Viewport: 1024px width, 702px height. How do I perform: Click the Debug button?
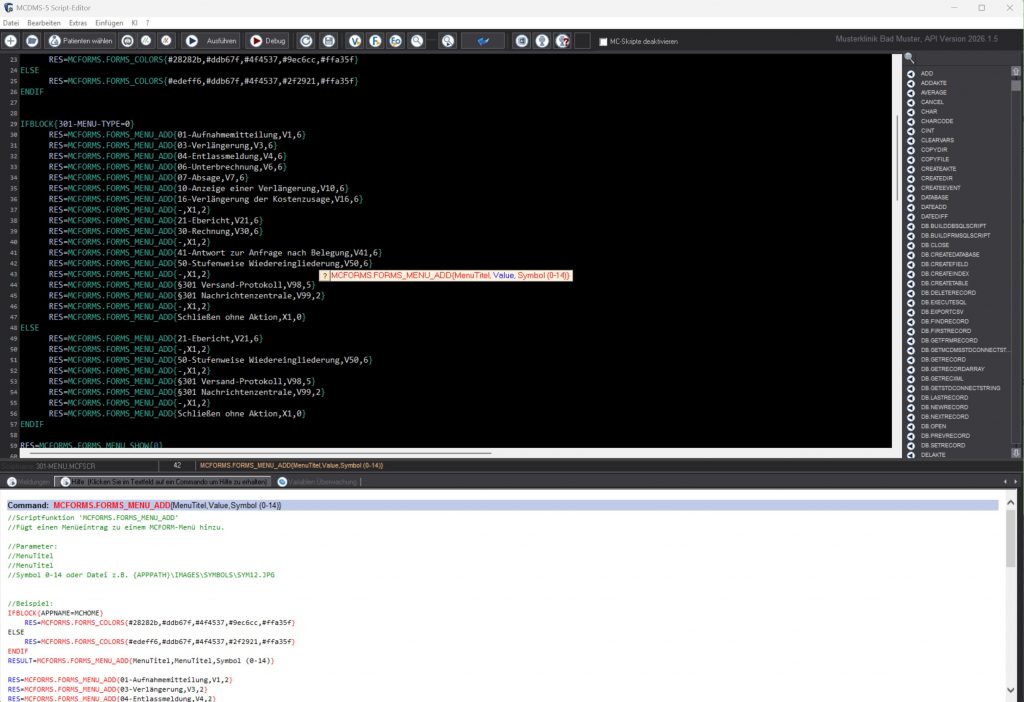[268, 41]
